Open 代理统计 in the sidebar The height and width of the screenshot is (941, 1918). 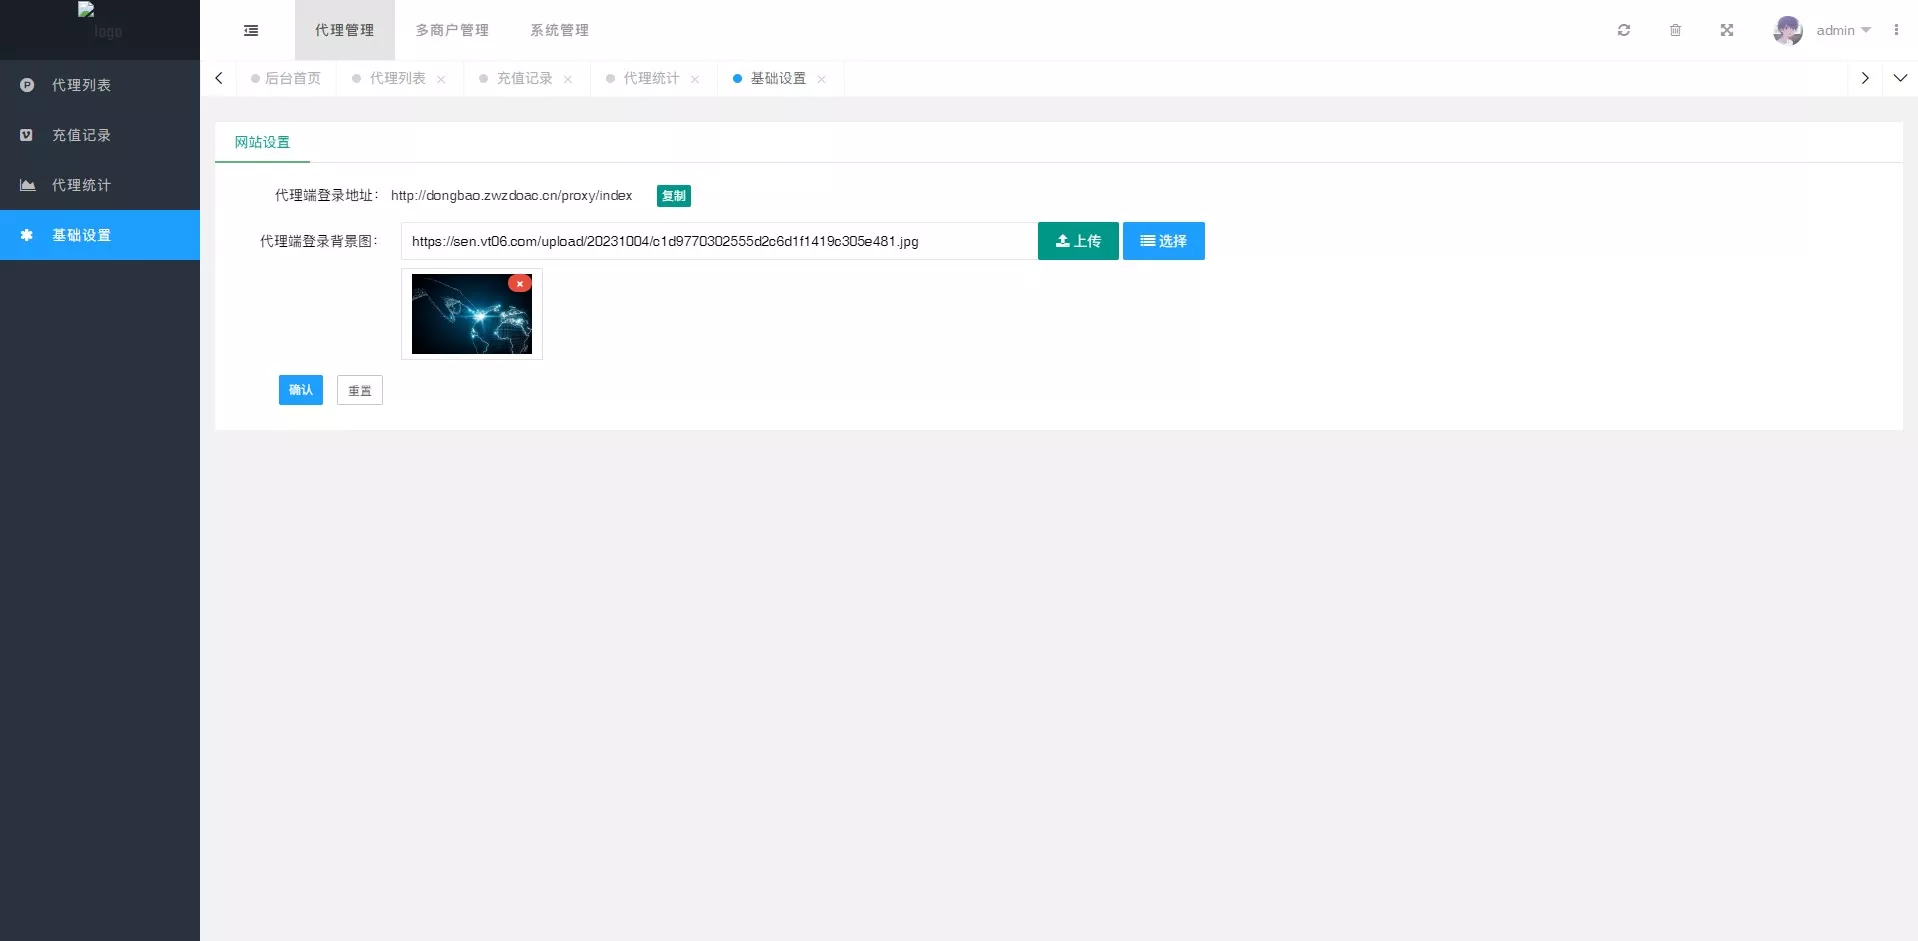pyautogui.click(x=81, y=185)
